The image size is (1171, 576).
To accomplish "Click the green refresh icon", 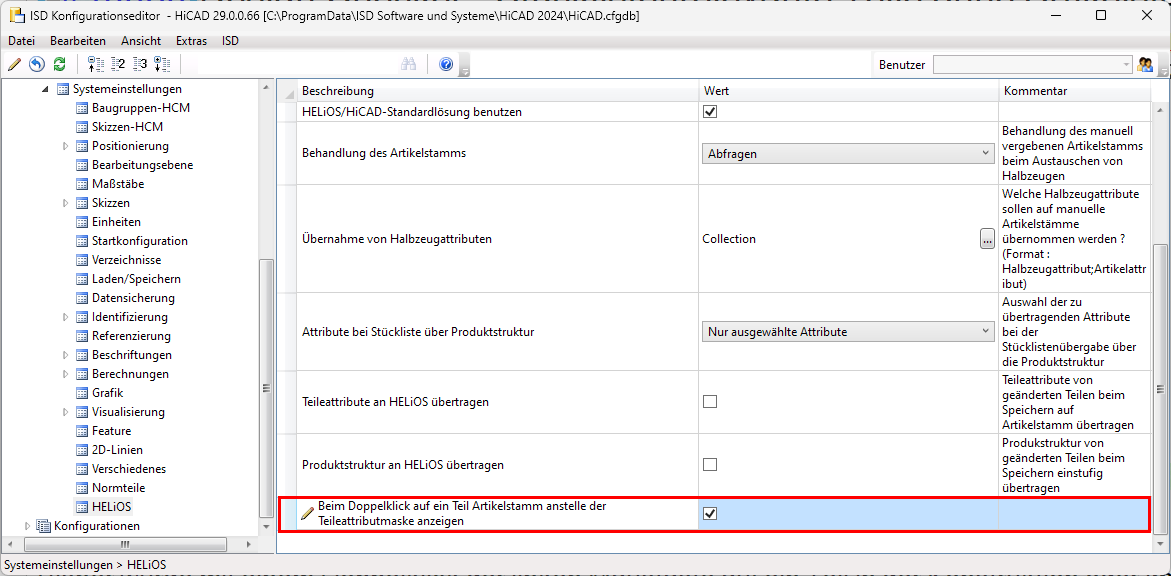I will click(x=60, y=64).
